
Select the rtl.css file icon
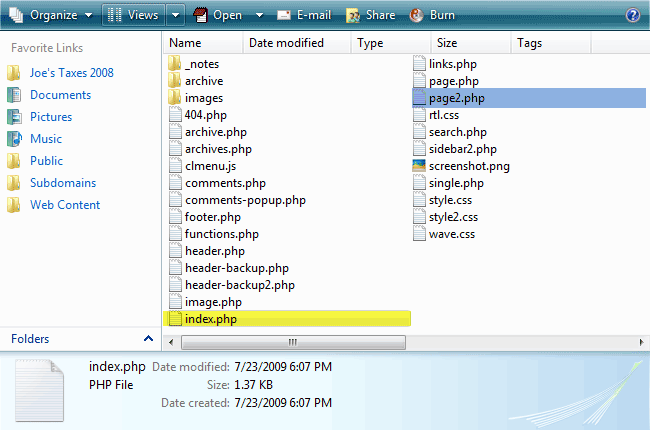pos(419,114)
